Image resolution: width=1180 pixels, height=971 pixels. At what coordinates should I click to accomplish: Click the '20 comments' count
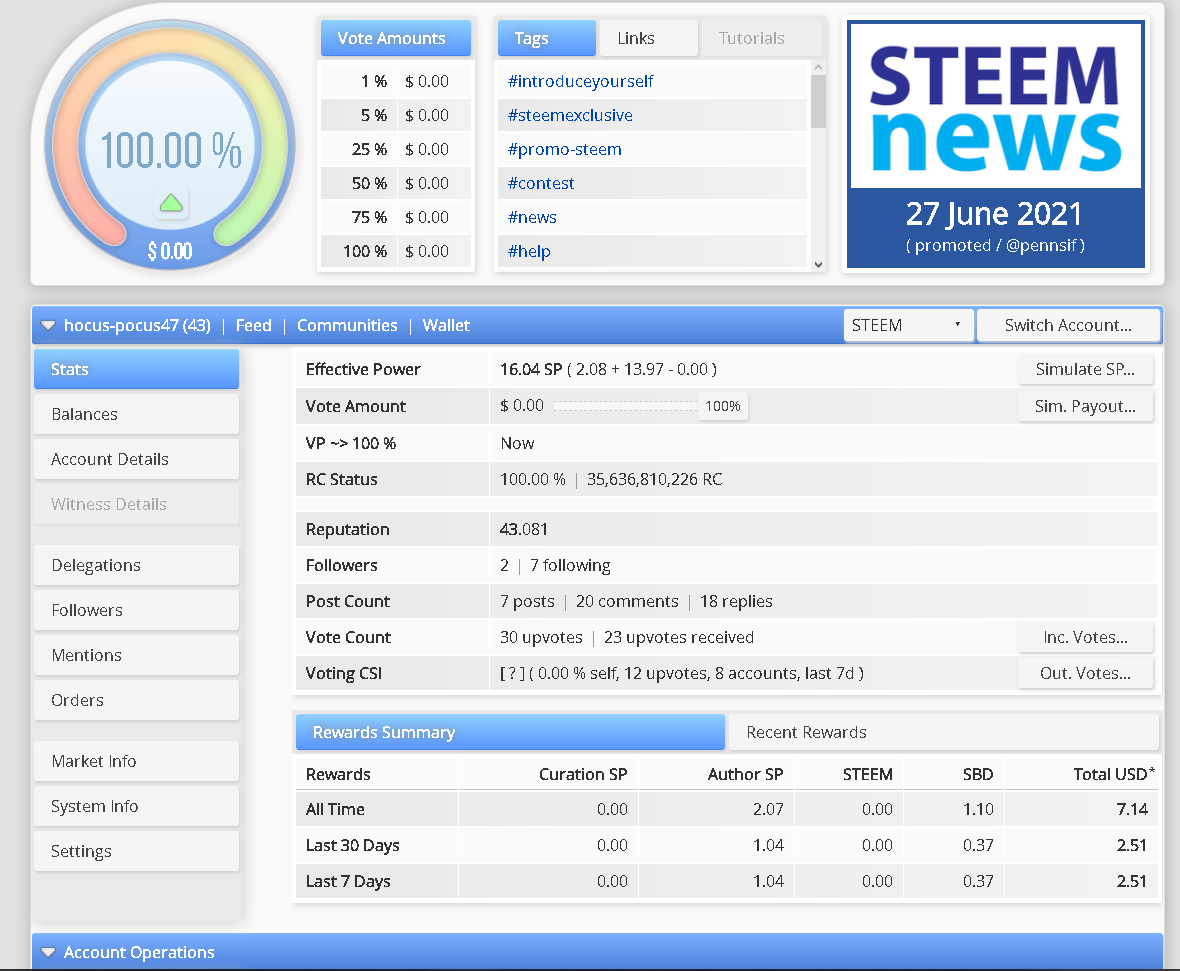(x=627, y=601)
